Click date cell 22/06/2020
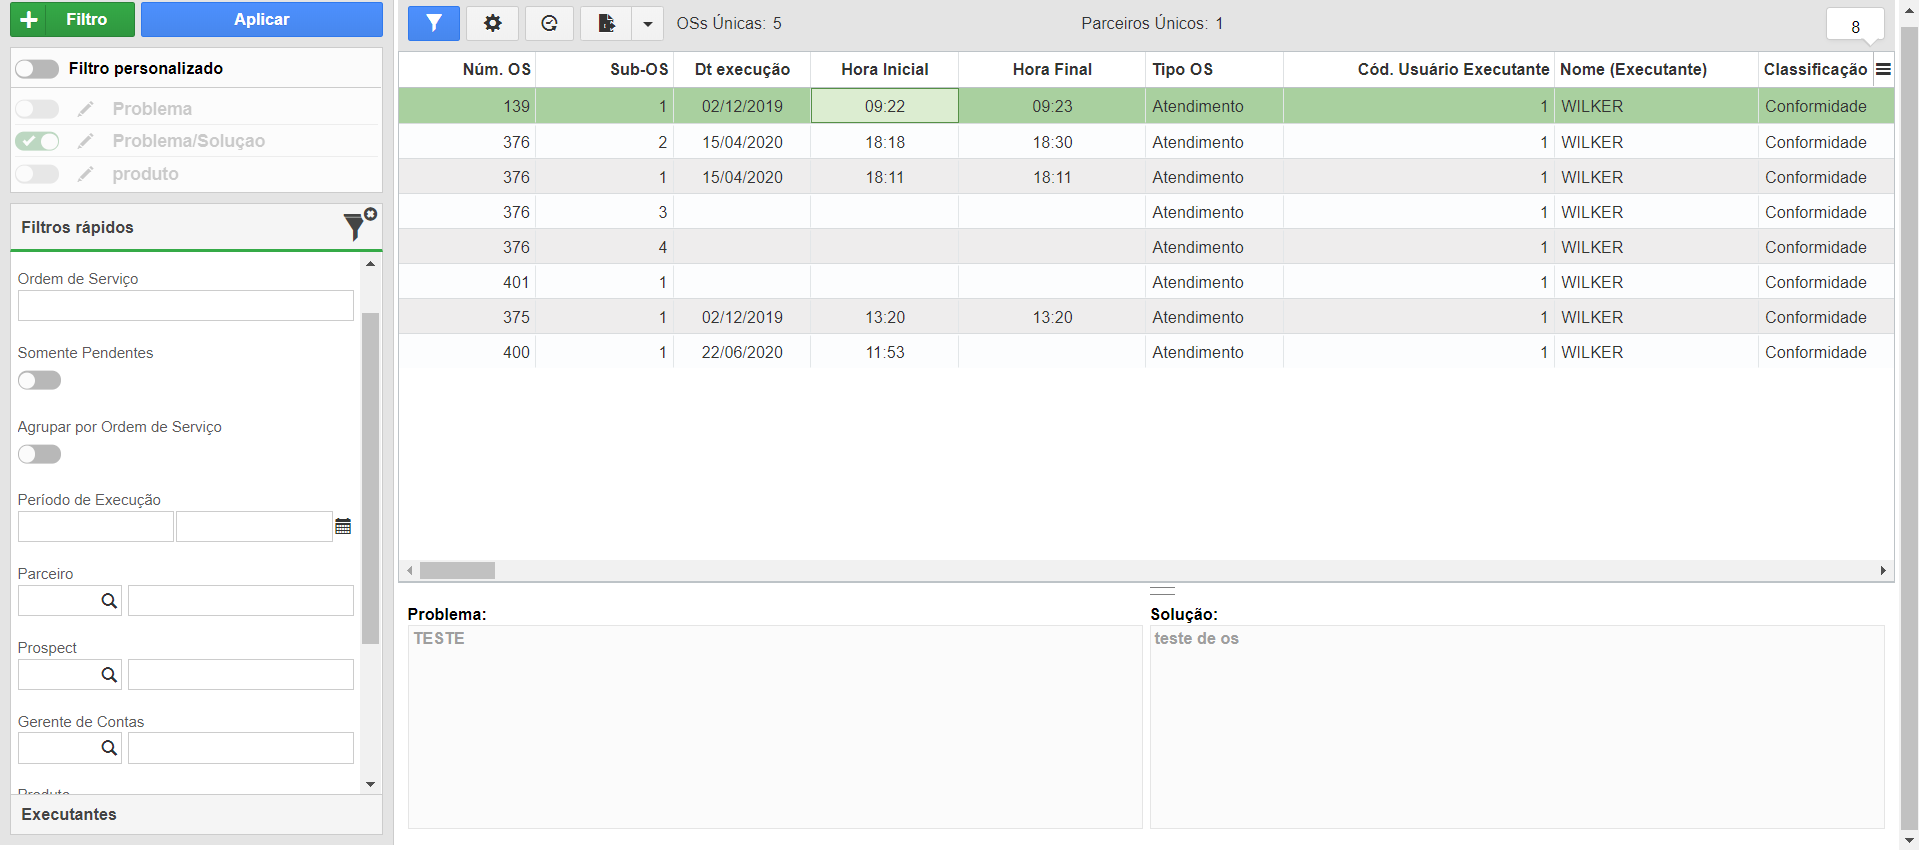Screen dimensions: 1919x850 [x=742, y=352]
